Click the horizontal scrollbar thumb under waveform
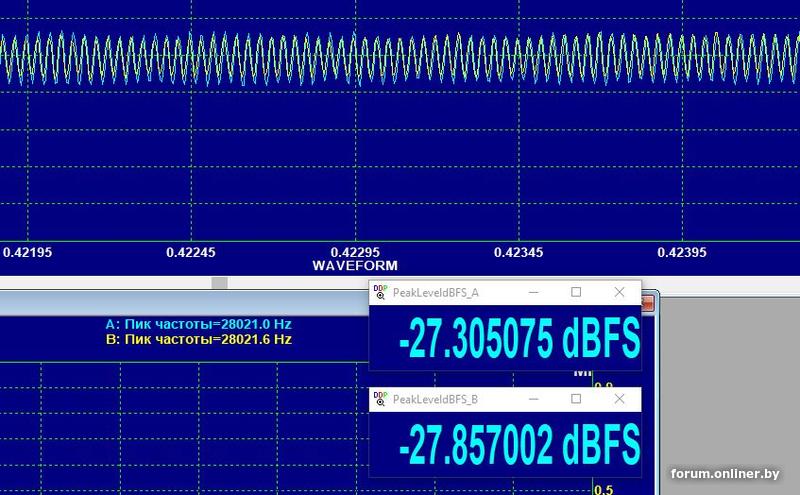The width and height of the screenshot is (800, 495). click(x=219, y=283)
